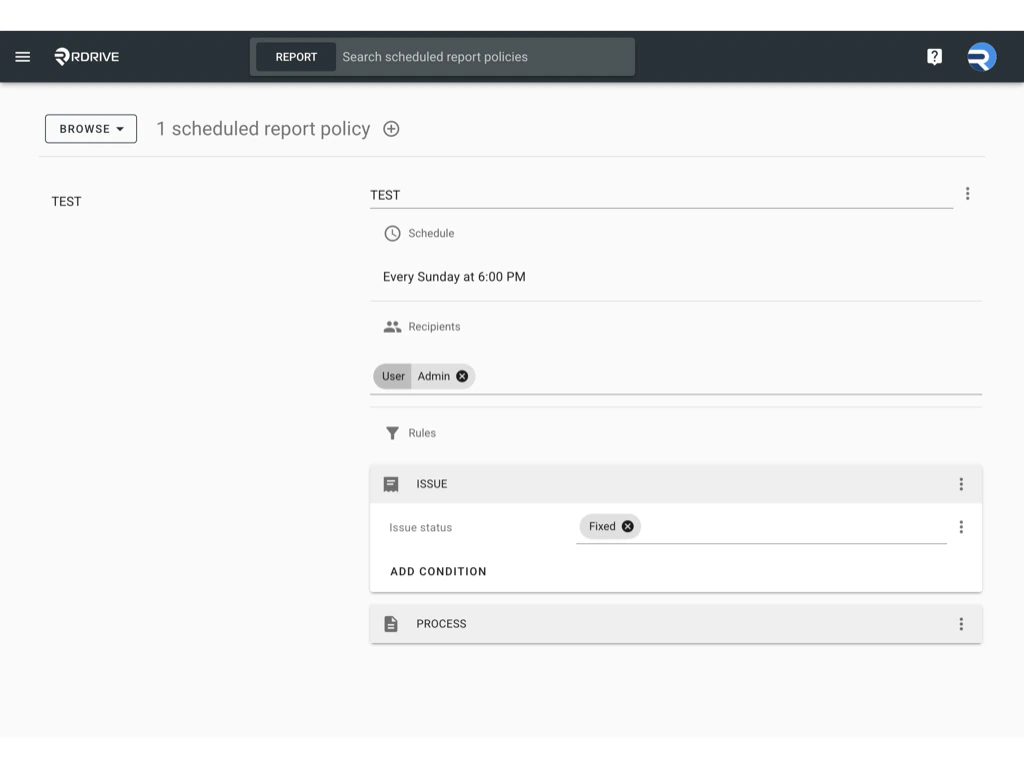Click ADD CONDITION in the Issue rule
The image size is (1024, 768).
point(438,571)
